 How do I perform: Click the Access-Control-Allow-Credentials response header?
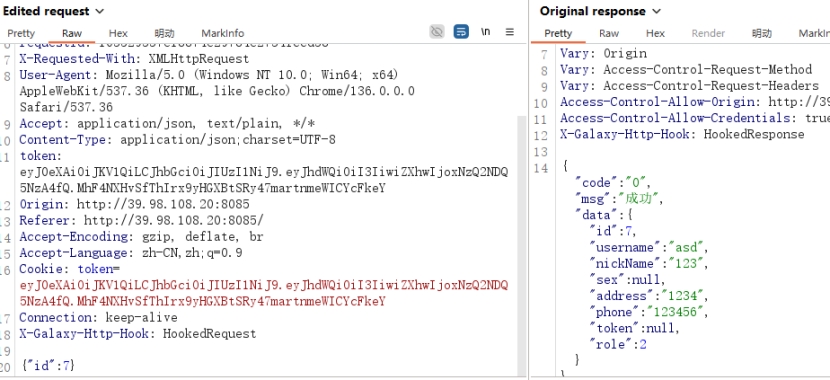695,118
